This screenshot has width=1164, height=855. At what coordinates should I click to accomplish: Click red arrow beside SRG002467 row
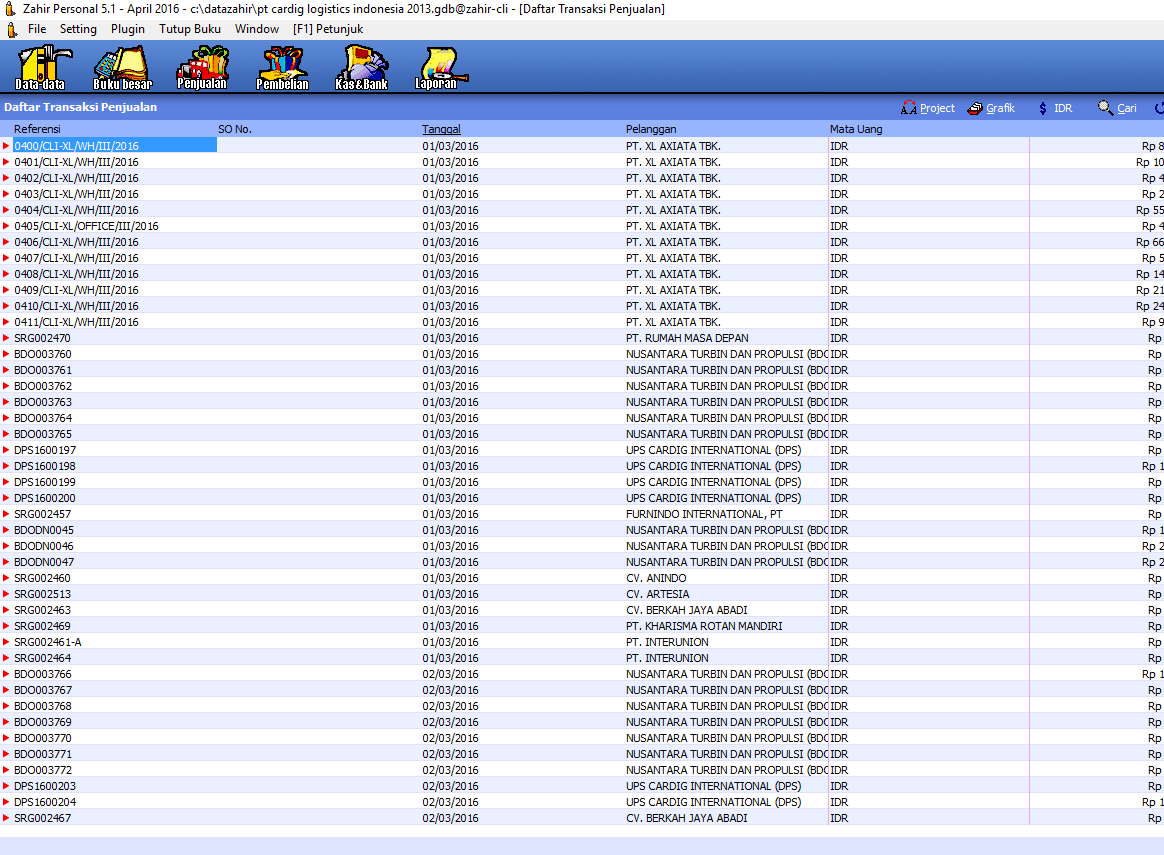[x=6, y=818]
